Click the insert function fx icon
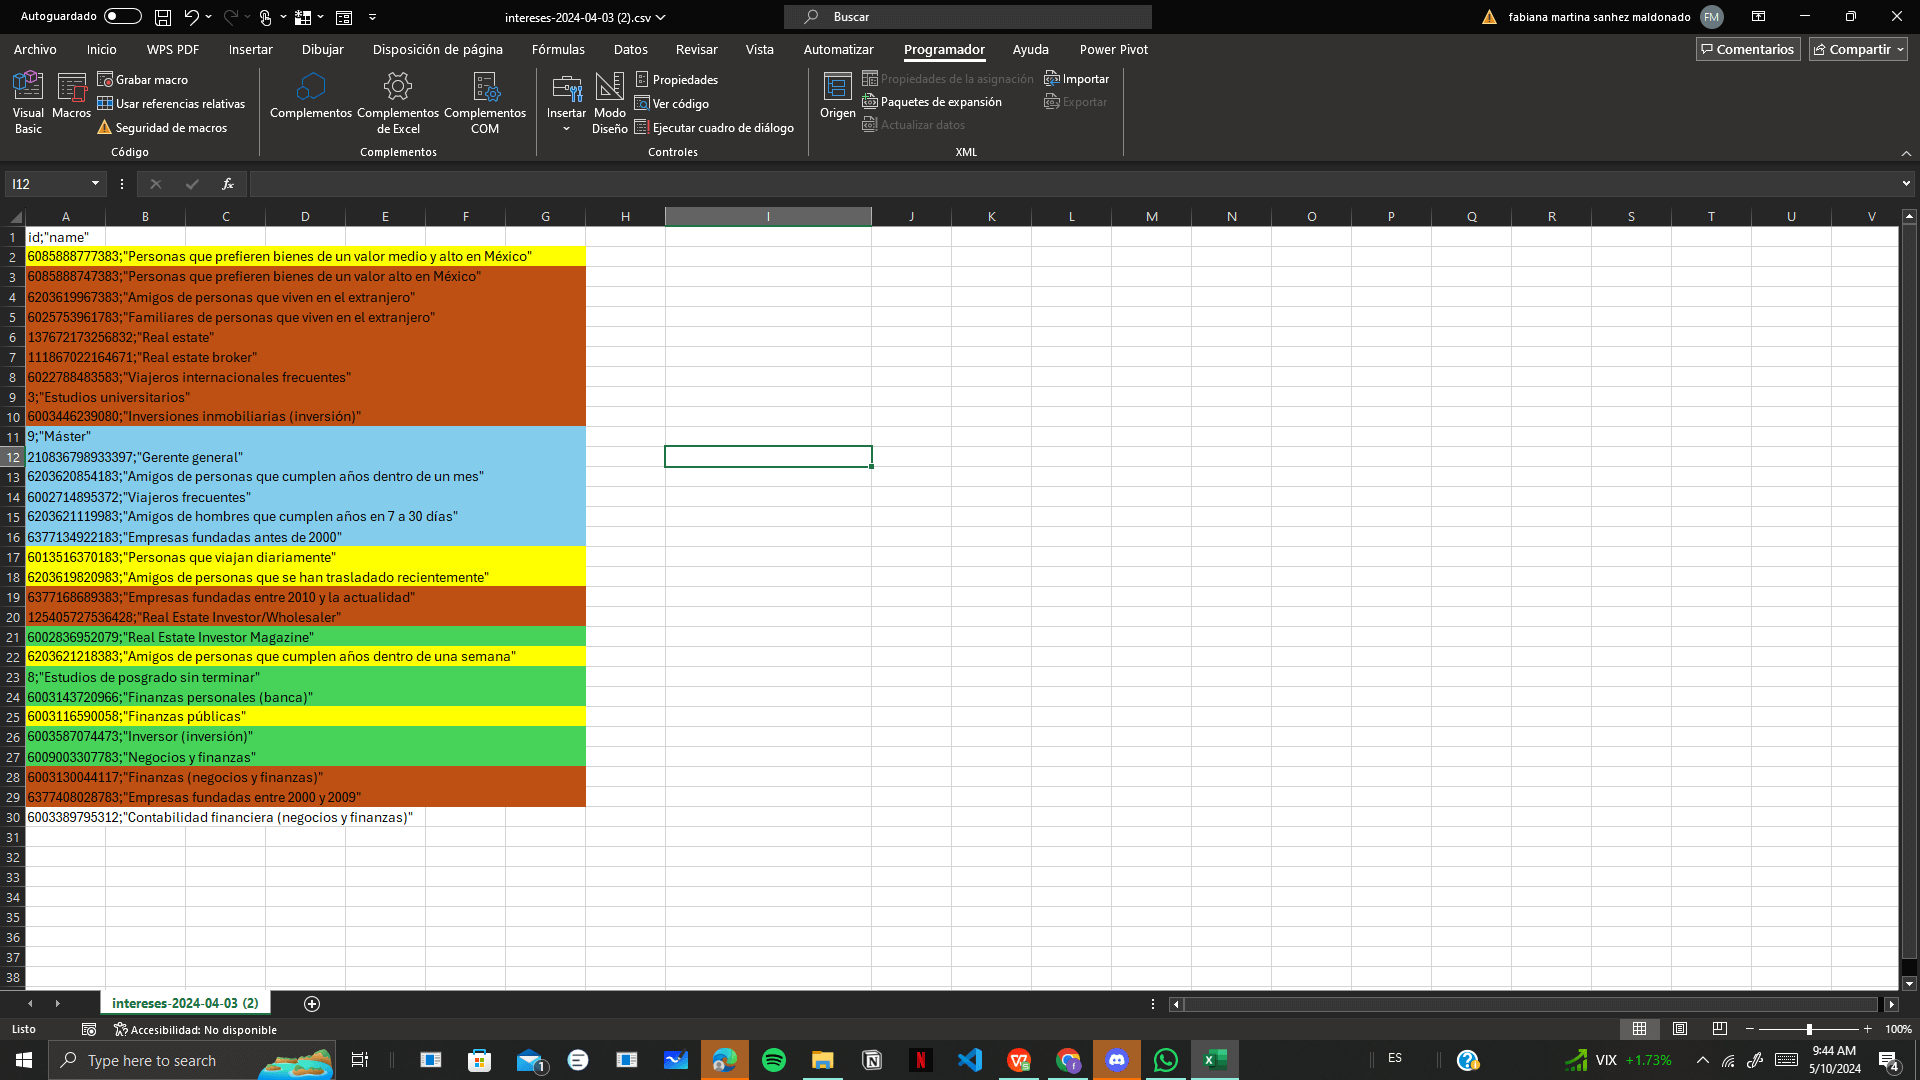1920x1080 pixels. pyautogui.click(x=228, y=184)
